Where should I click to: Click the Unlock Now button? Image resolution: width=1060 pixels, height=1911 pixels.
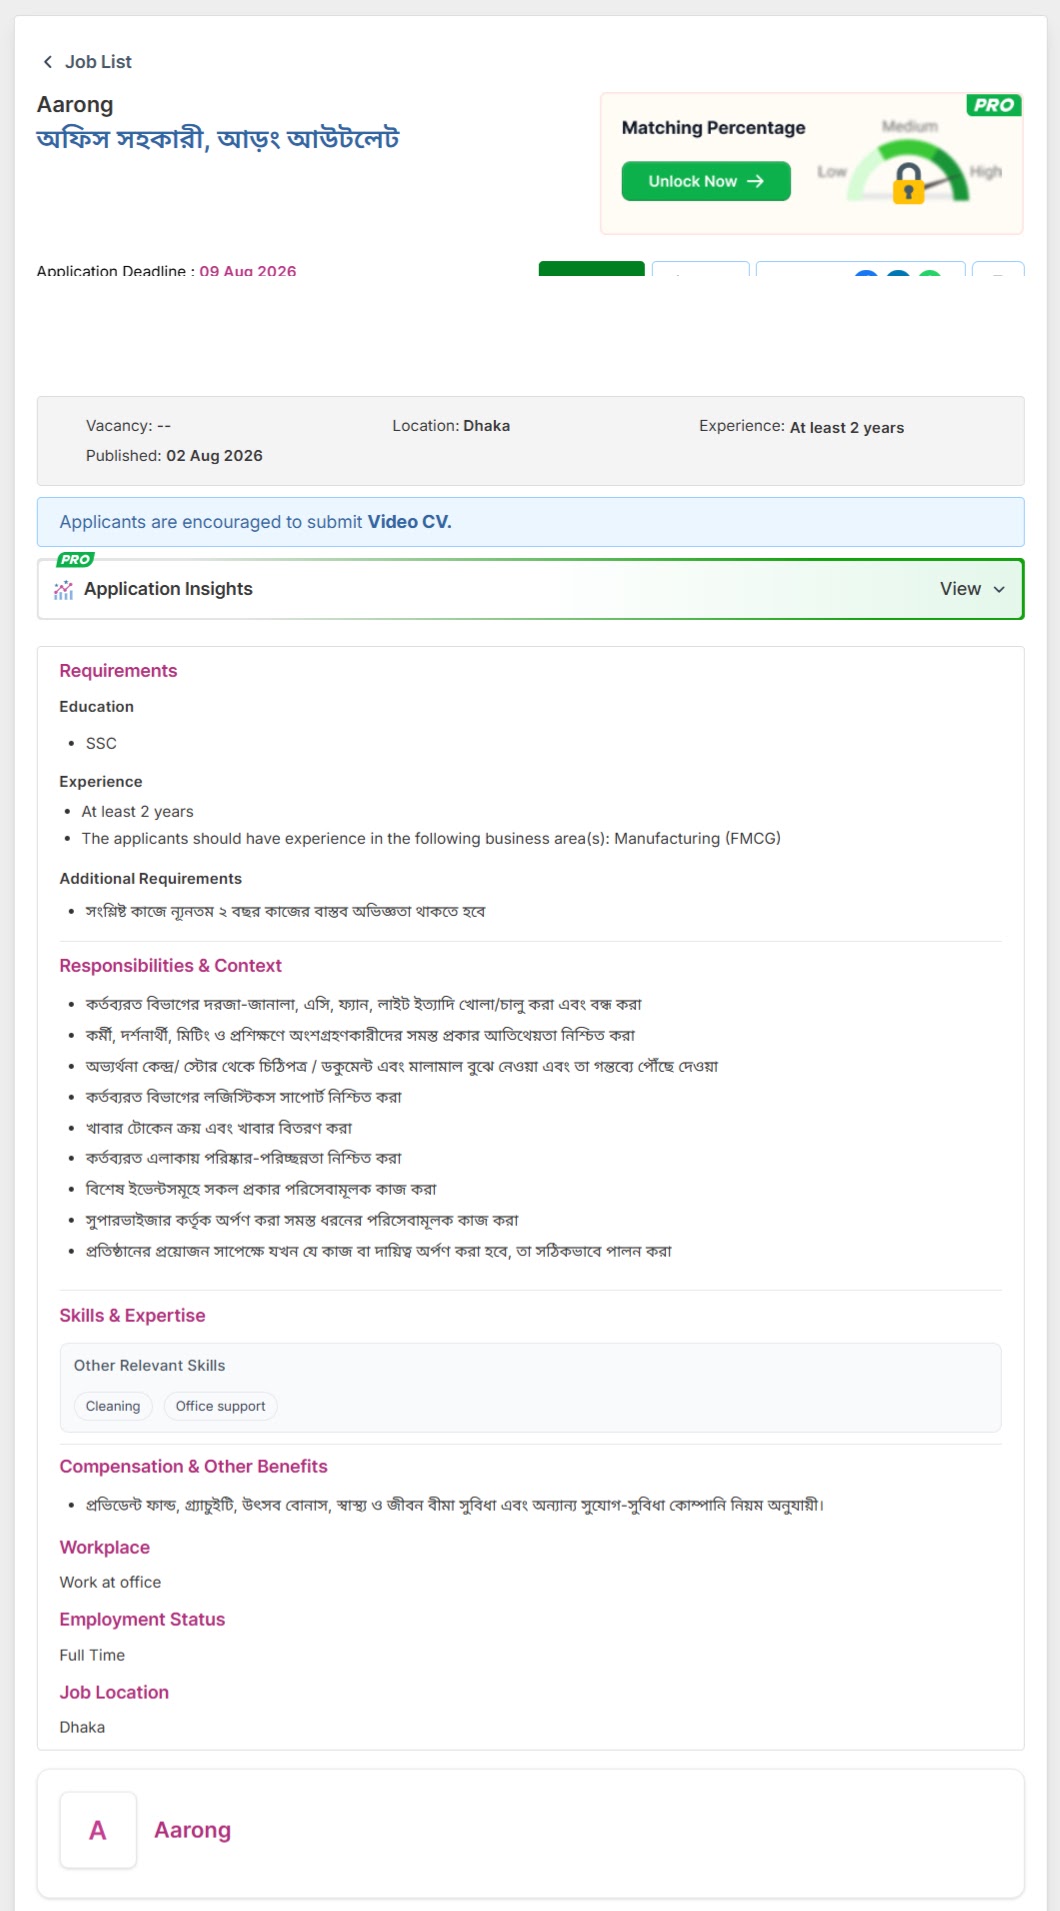coord(706,181)
